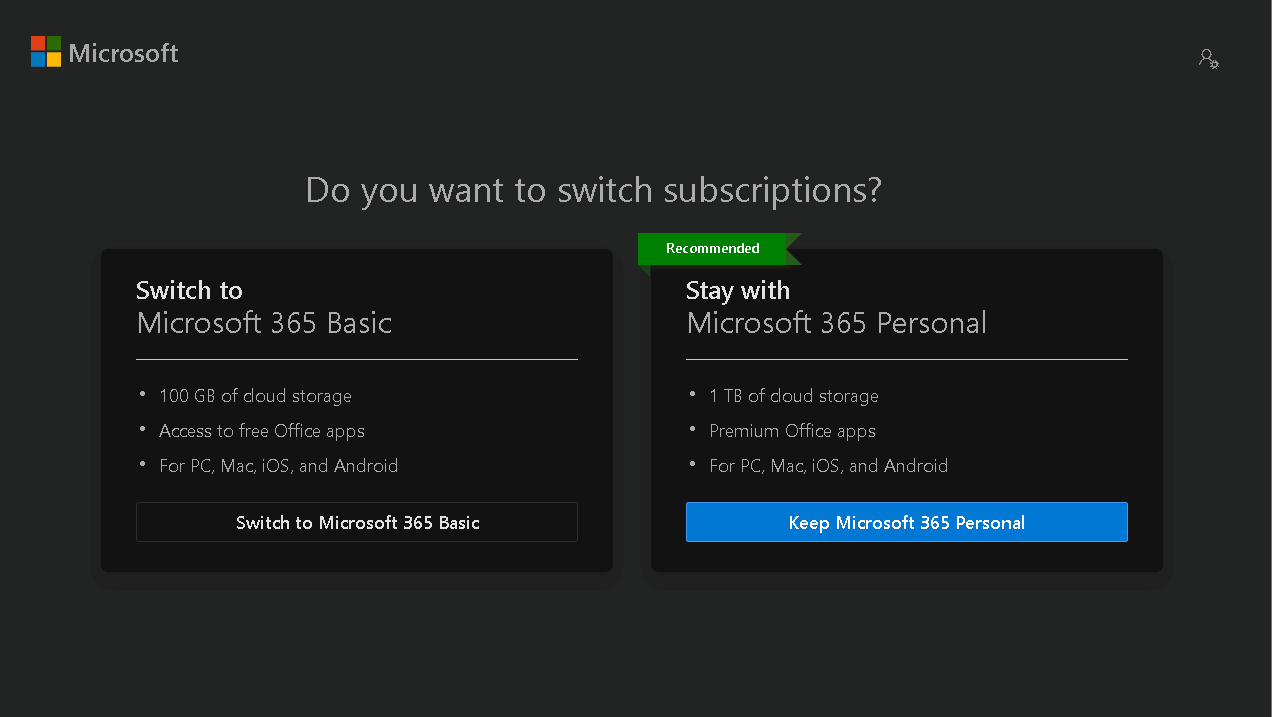Click the Microsoft logo
The height and width of the screenshot is (717, 1272).
(105, 52)
